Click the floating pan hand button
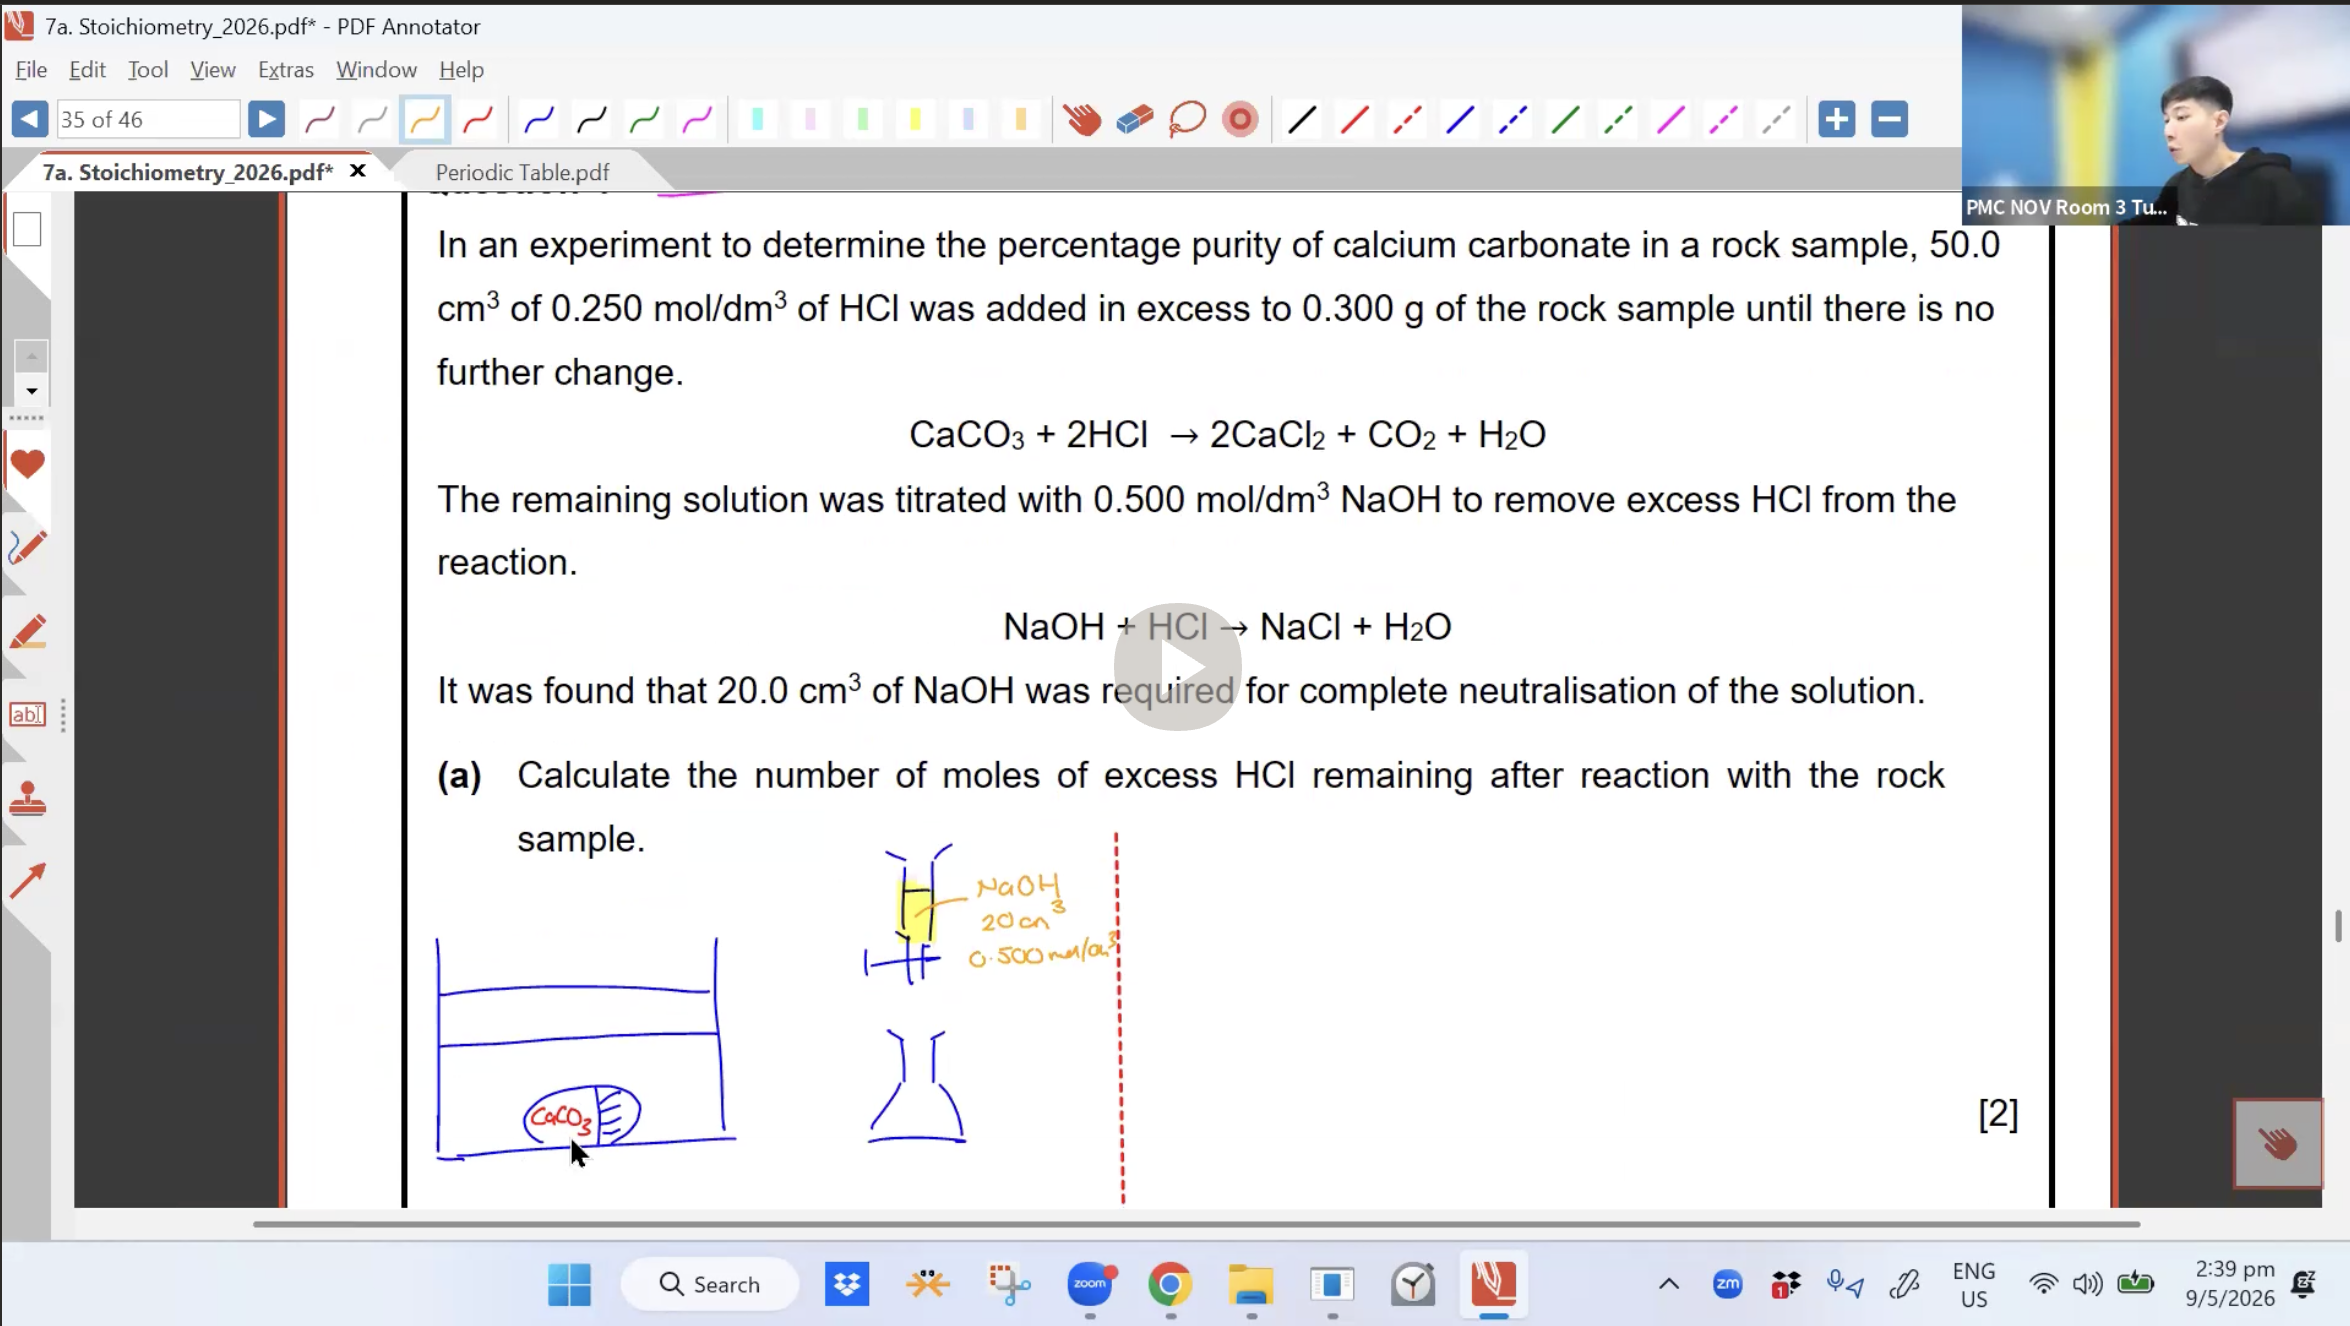Viewport: 2350px width, 1326px height. tap(2278, 1143)
